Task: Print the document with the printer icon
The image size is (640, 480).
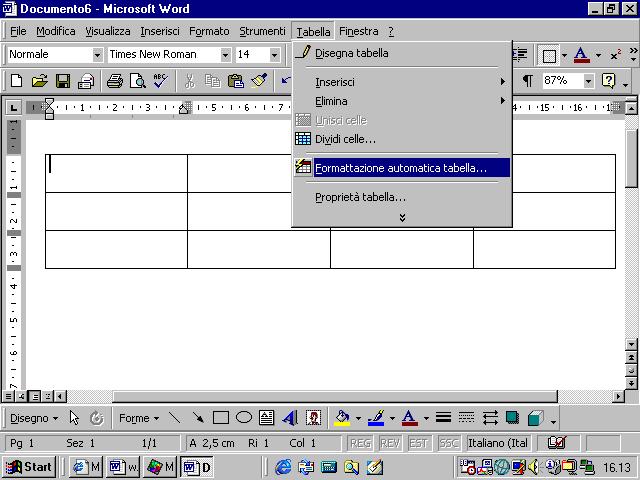Action: click(115, 81)
